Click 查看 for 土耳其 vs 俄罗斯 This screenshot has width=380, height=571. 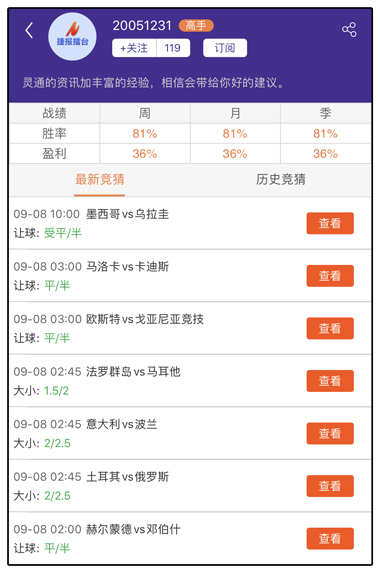[x=330, y=486]
